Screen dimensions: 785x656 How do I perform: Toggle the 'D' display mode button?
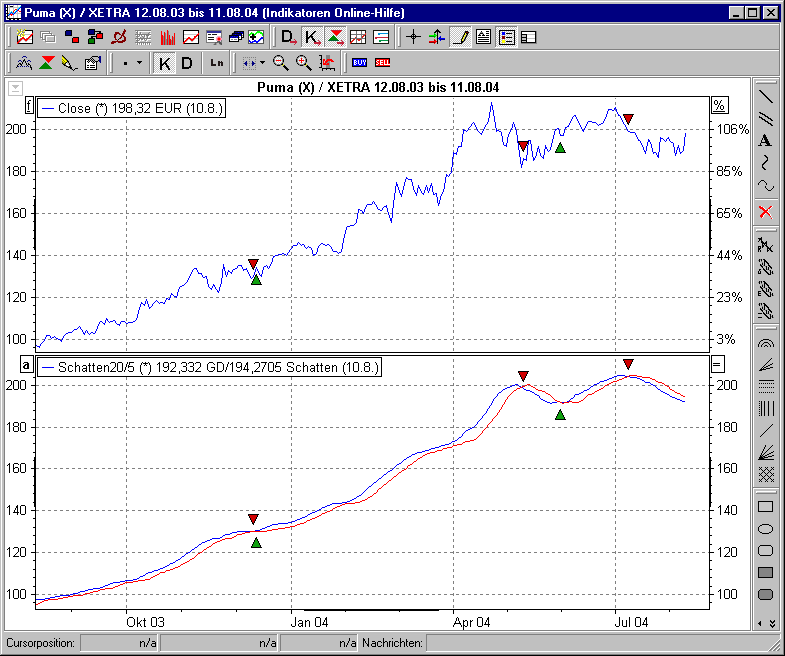coord(187,63)
